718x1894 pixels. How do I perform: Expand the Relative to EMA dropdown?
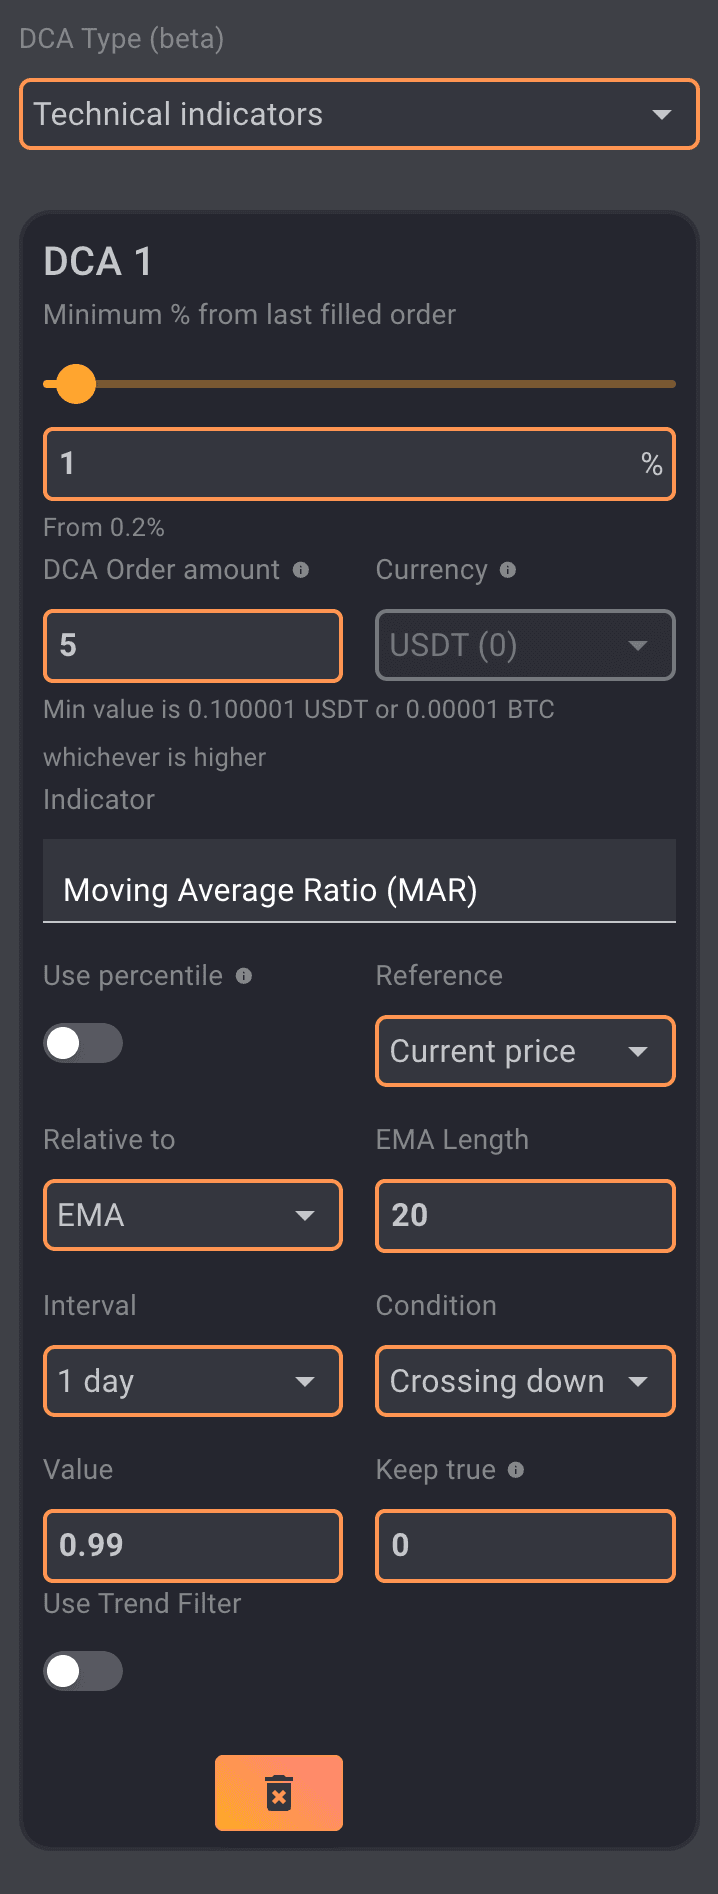(x=193, y=1216)
